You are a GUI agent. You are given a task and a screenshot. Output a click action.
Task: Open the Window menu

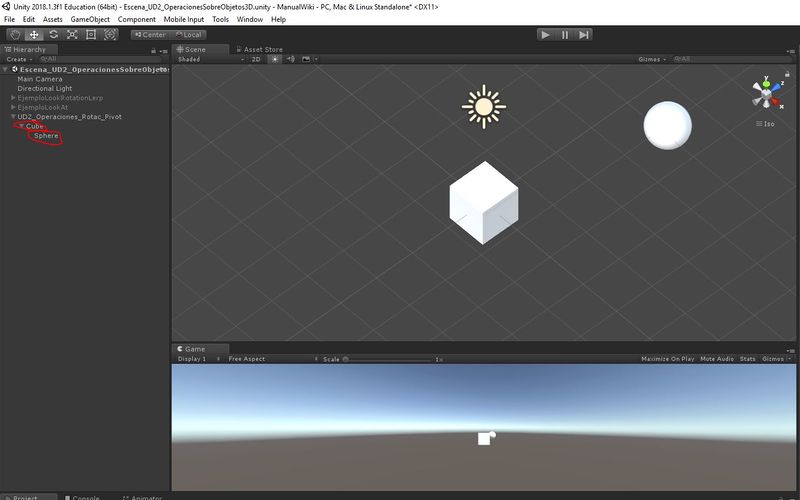coord(249,19)
